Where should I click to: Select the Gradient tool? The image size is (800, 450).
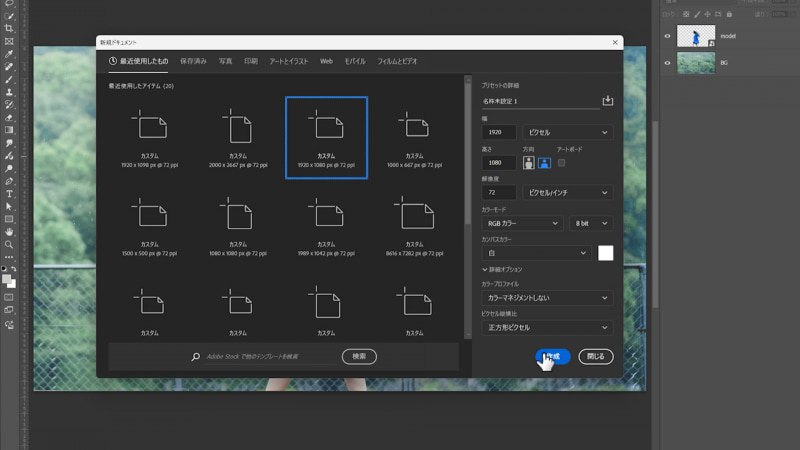(9, 130)
